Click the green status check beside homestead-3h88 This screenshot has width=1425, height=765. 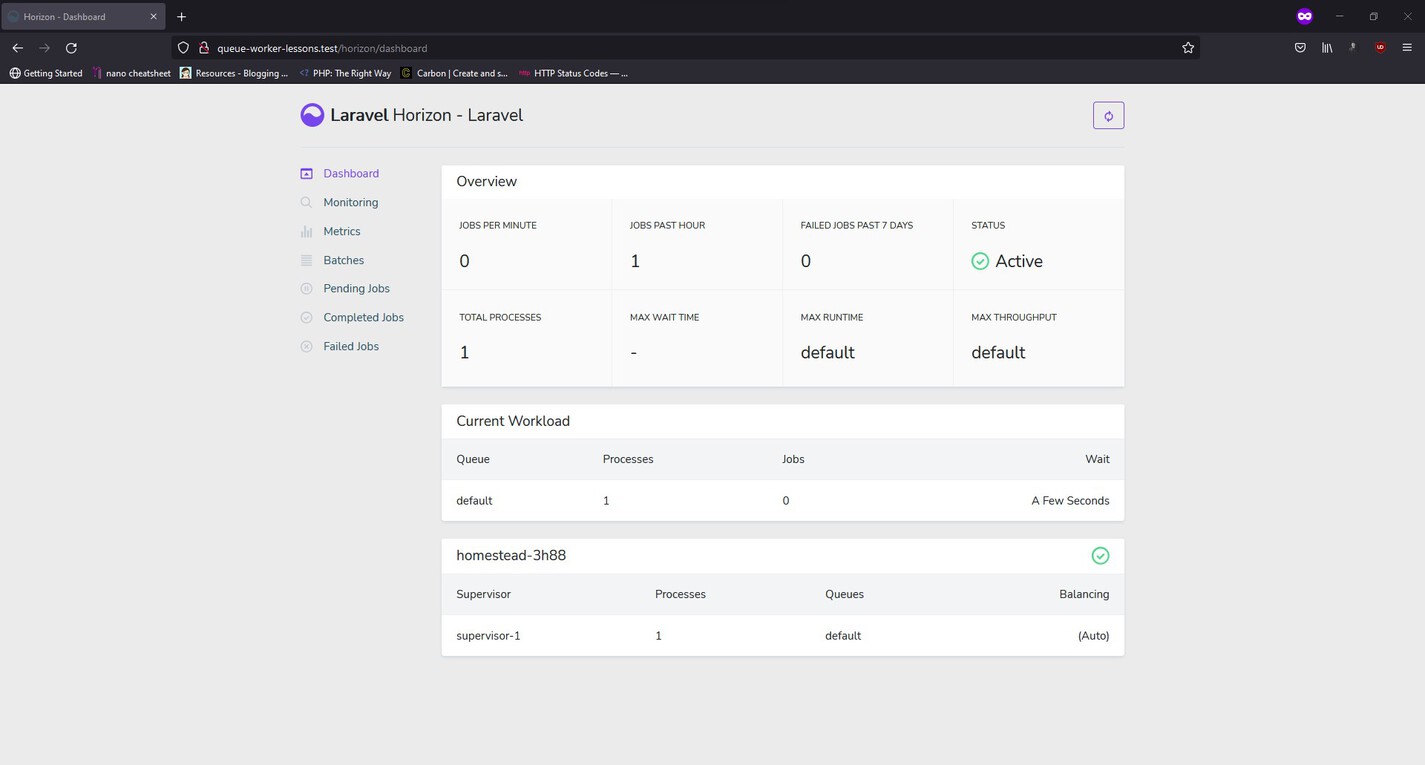(1100, 555)
